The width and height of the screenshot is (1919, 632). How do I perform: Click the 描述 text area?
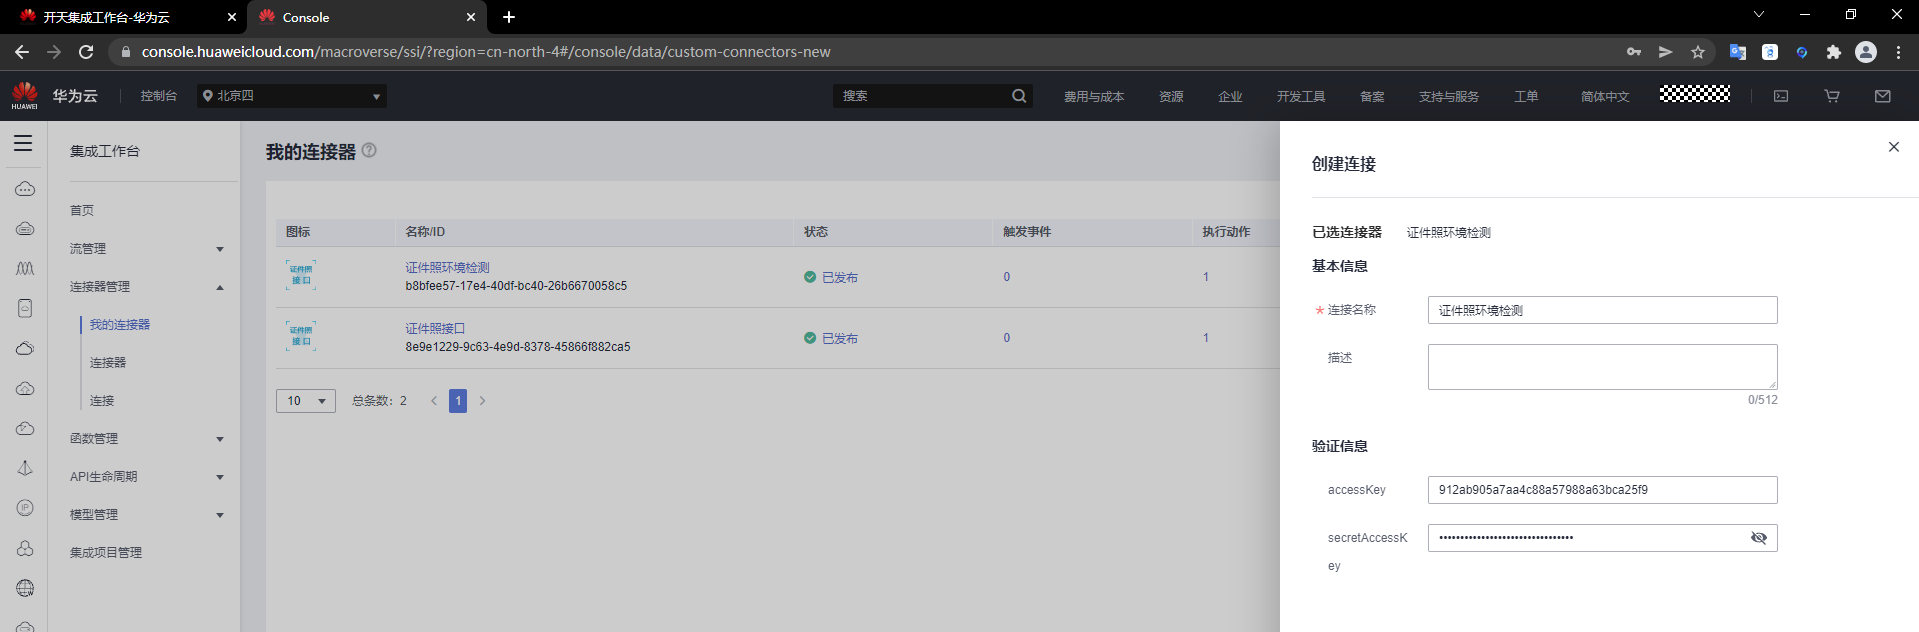click(1602, 367)
